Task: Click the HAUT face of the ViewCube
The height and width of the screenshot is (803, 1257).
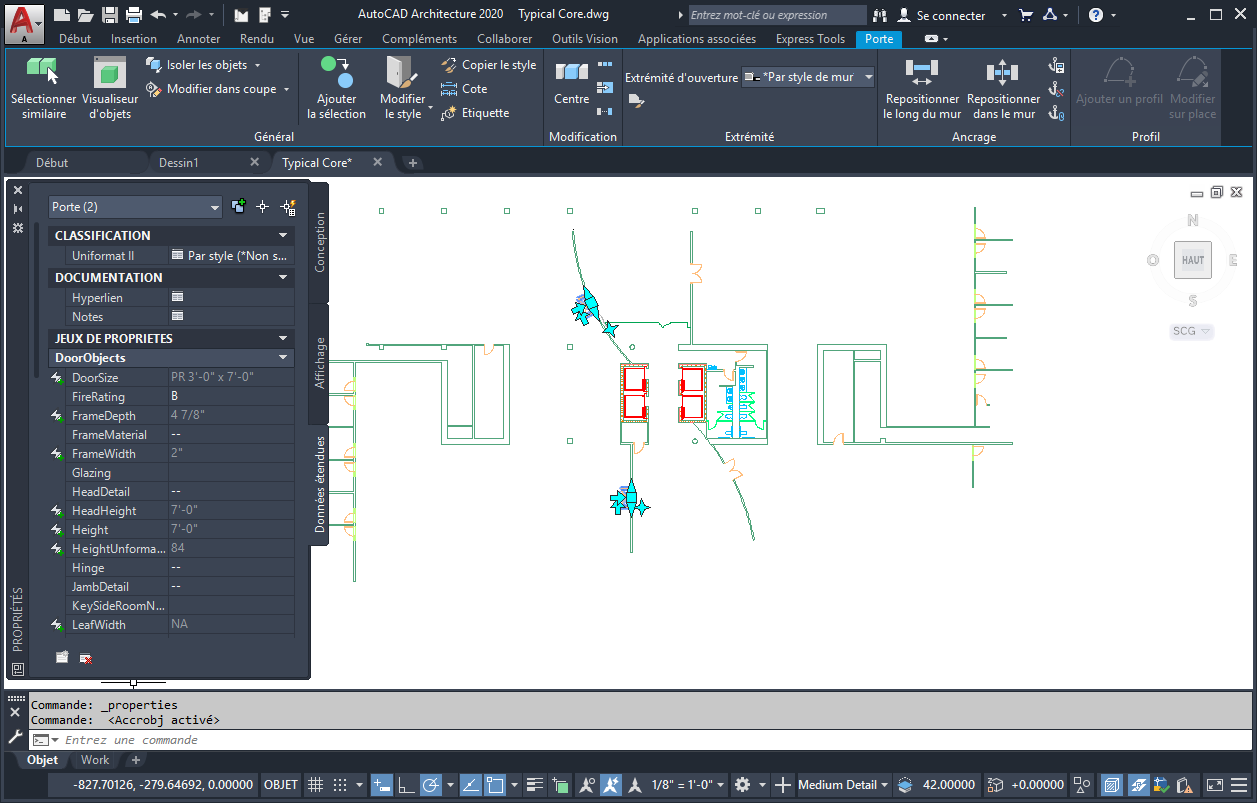Action: (x=1193, y=260)
